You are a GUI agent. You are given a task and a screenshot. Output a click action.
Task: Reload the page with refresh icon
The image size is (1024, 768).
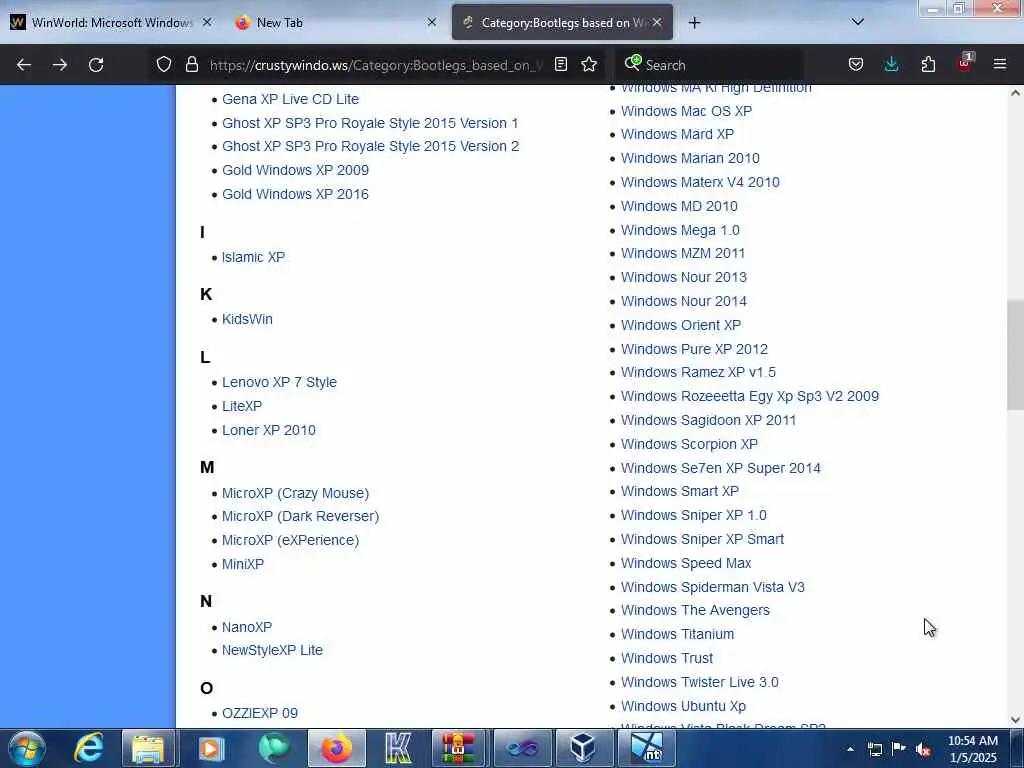(x=96, y=65)
